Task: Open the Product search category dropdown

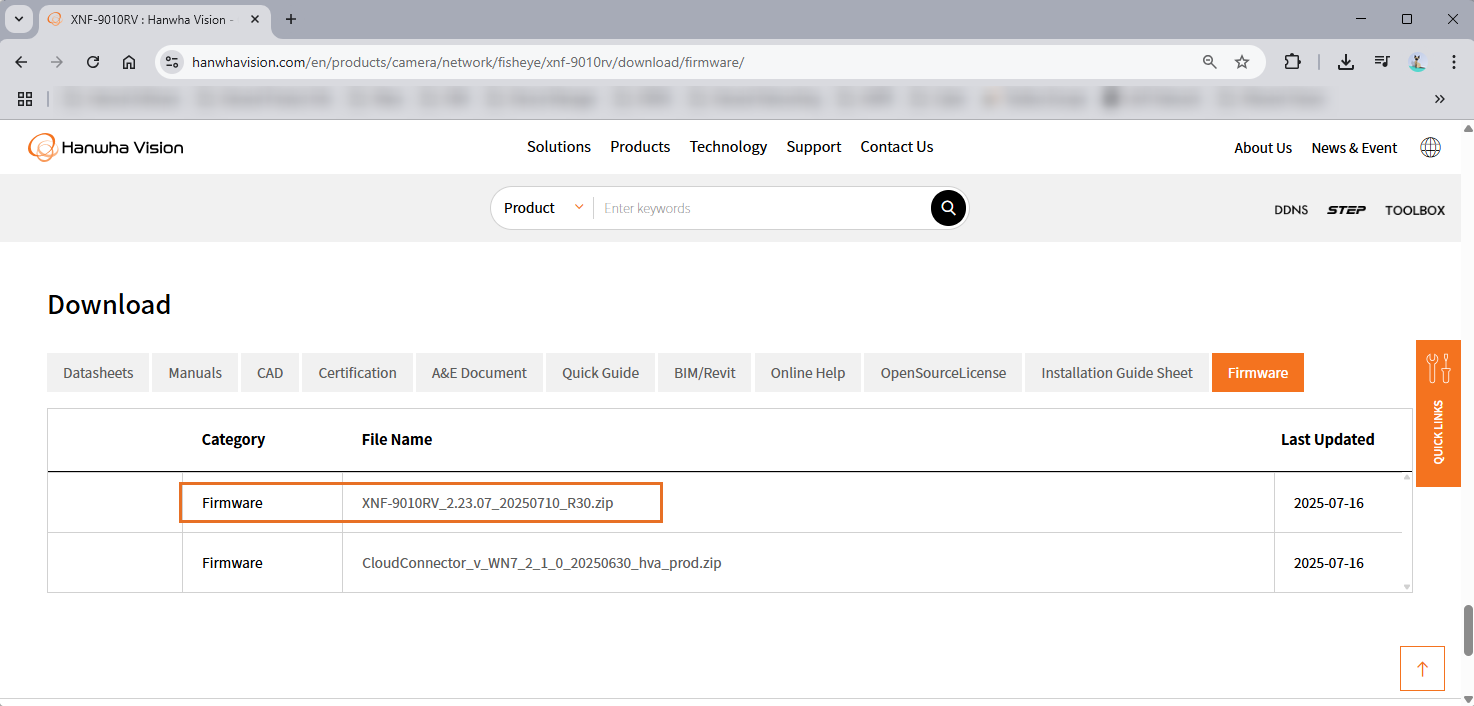Action: [543, 208]
